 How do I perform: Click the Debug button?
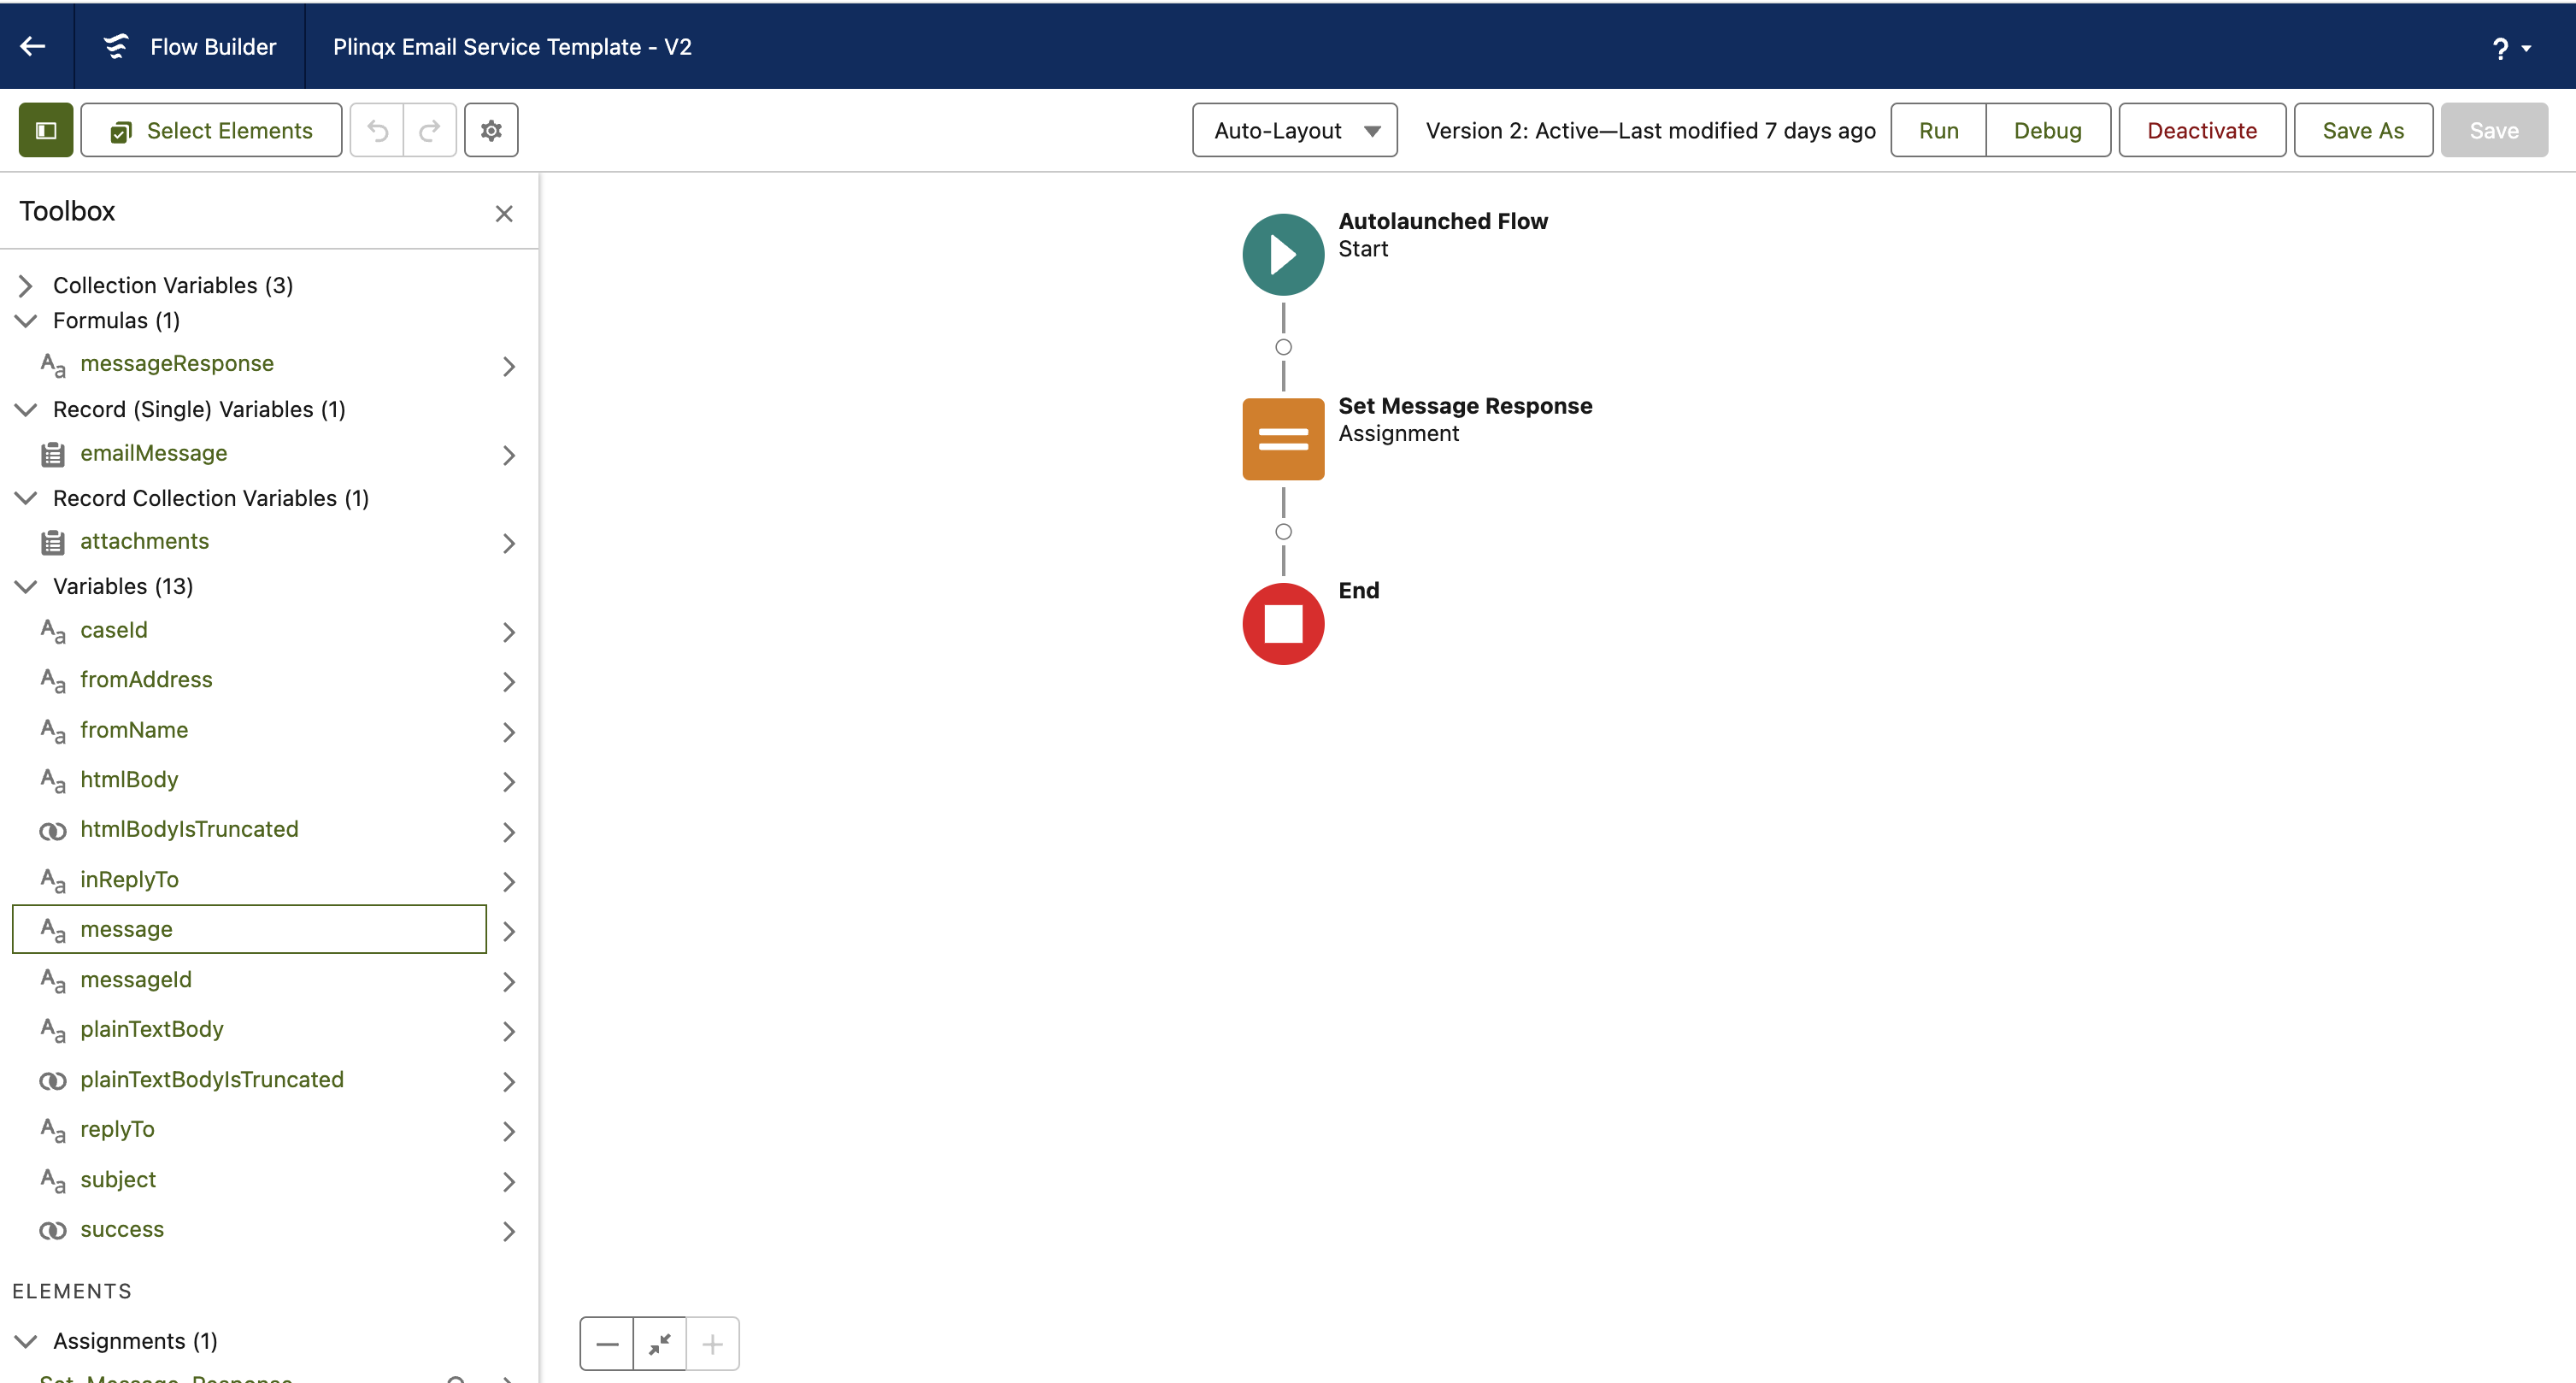[2047, 130]
